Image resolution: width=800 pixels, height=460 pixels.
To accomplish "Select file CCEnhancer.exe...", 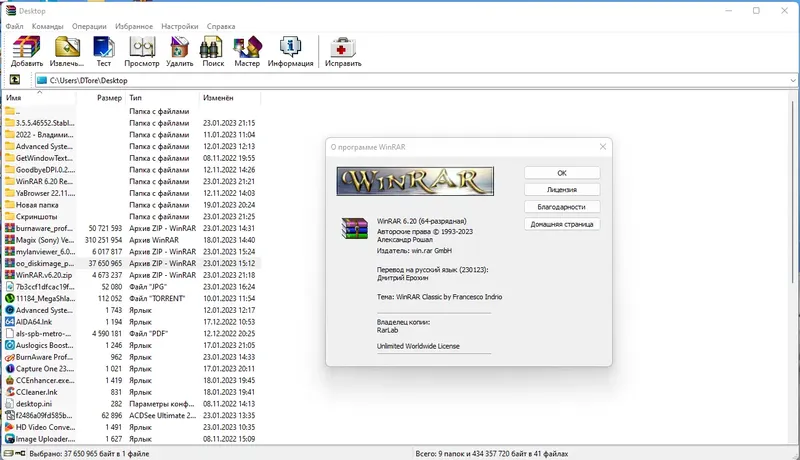I will pyautogui.click(x=132, y=380).
